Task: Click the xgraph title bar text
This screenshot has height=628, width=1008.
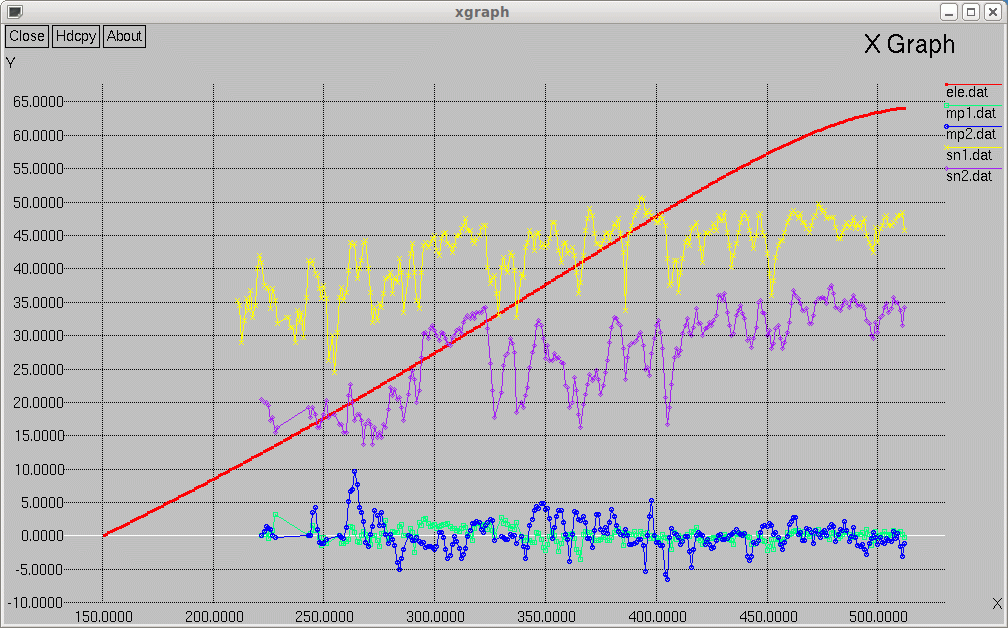Action: pyautogui.click(x=482, y=12)
